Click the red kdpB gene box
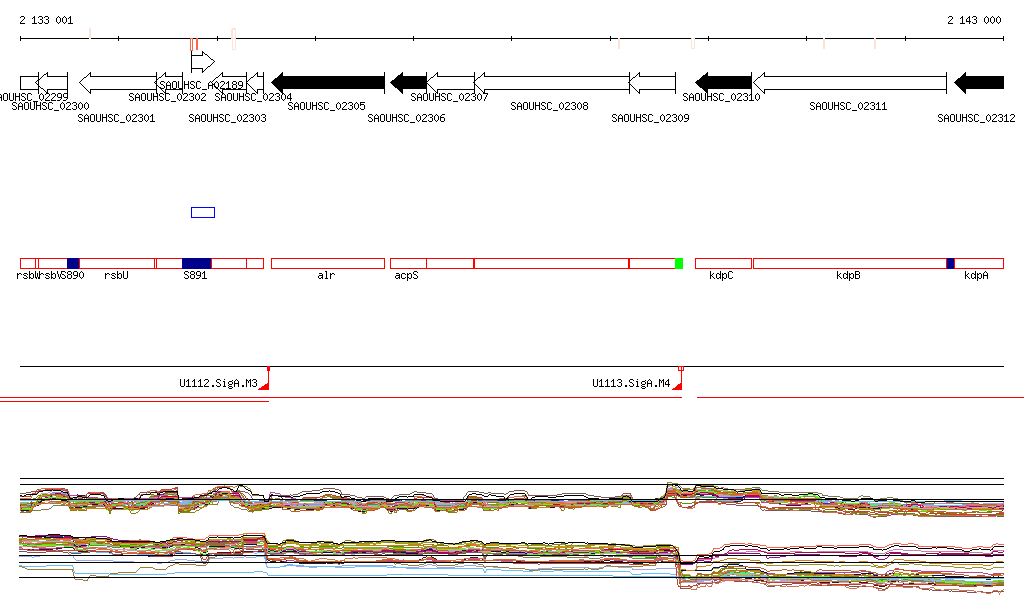Viewport: 1024px width, 611px height. 849,263
